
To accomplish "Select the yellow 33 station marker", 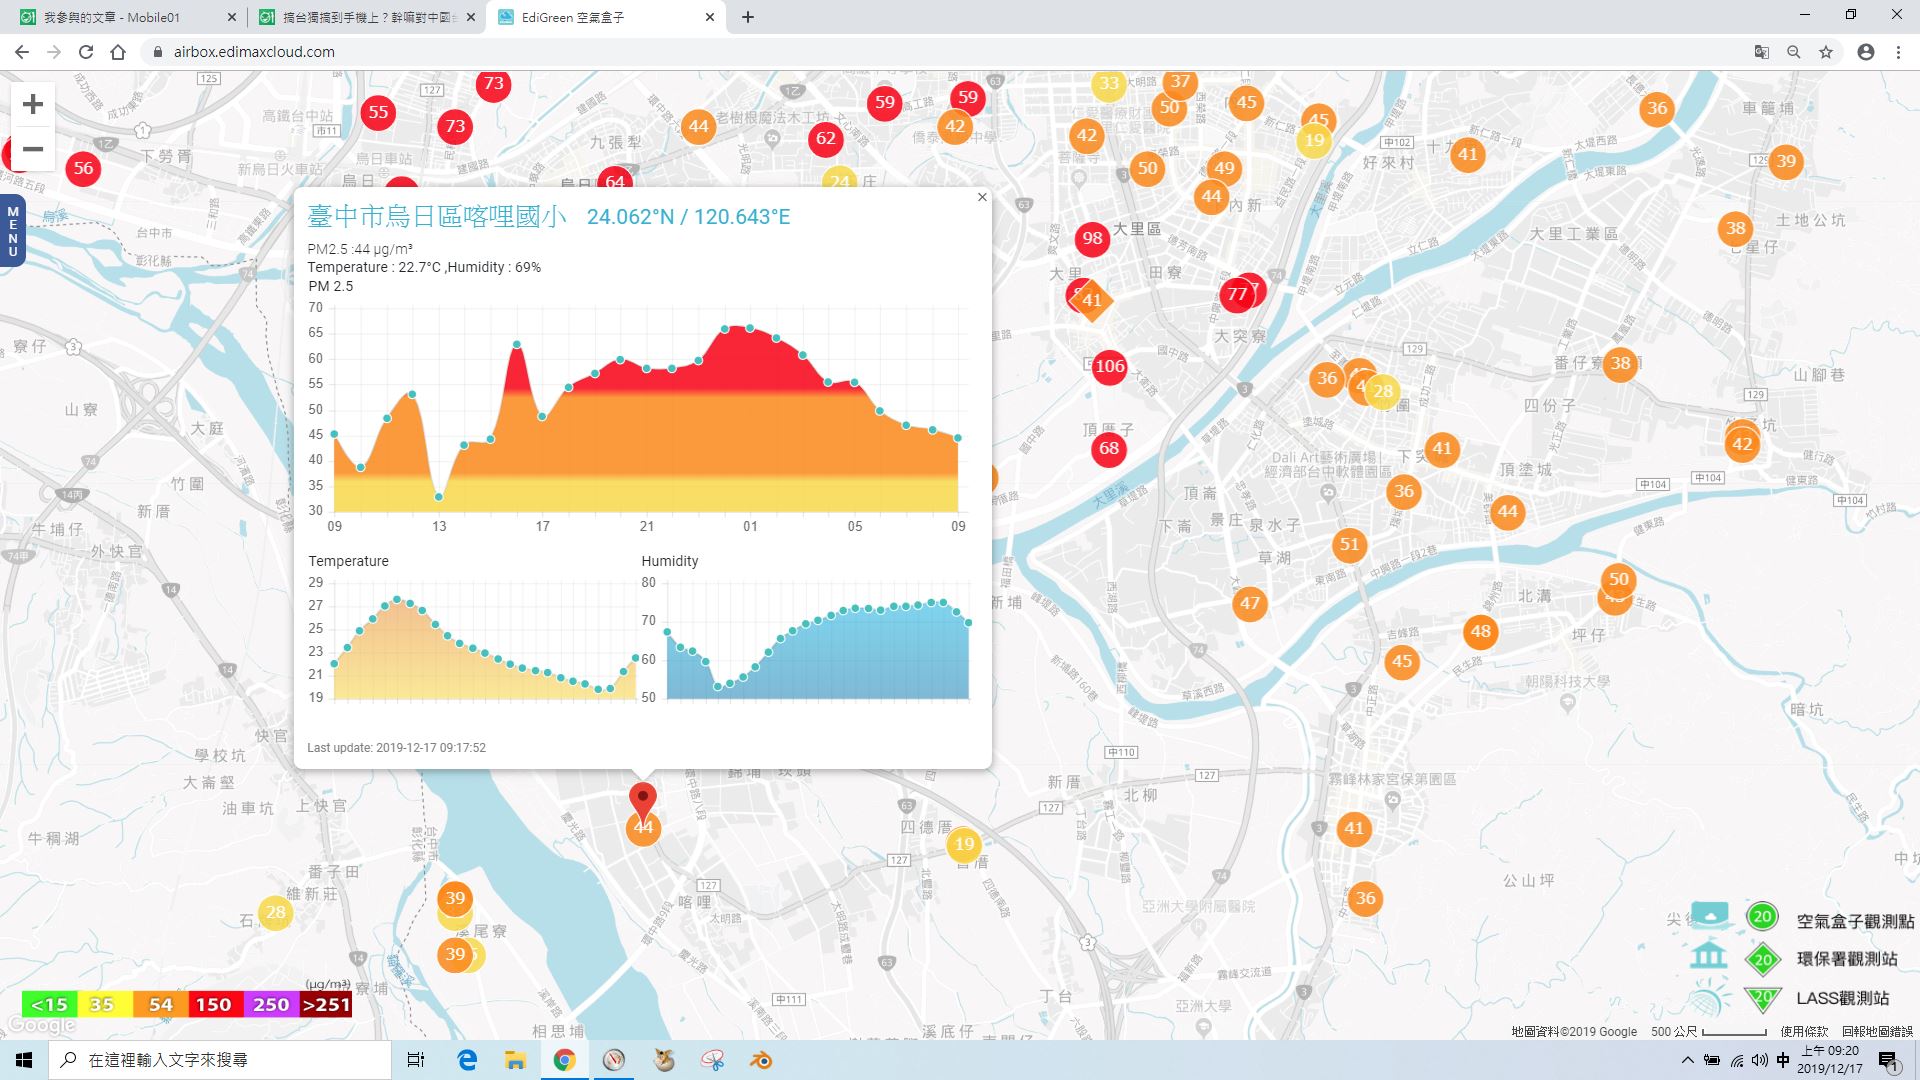I will tap(1108, 84).
